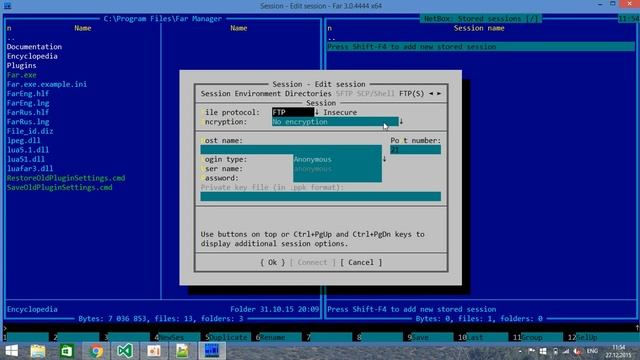The width and height of the screenshot is (640, 360).
Task: Switch to the Directories tab
Action: tap(308, 93)
